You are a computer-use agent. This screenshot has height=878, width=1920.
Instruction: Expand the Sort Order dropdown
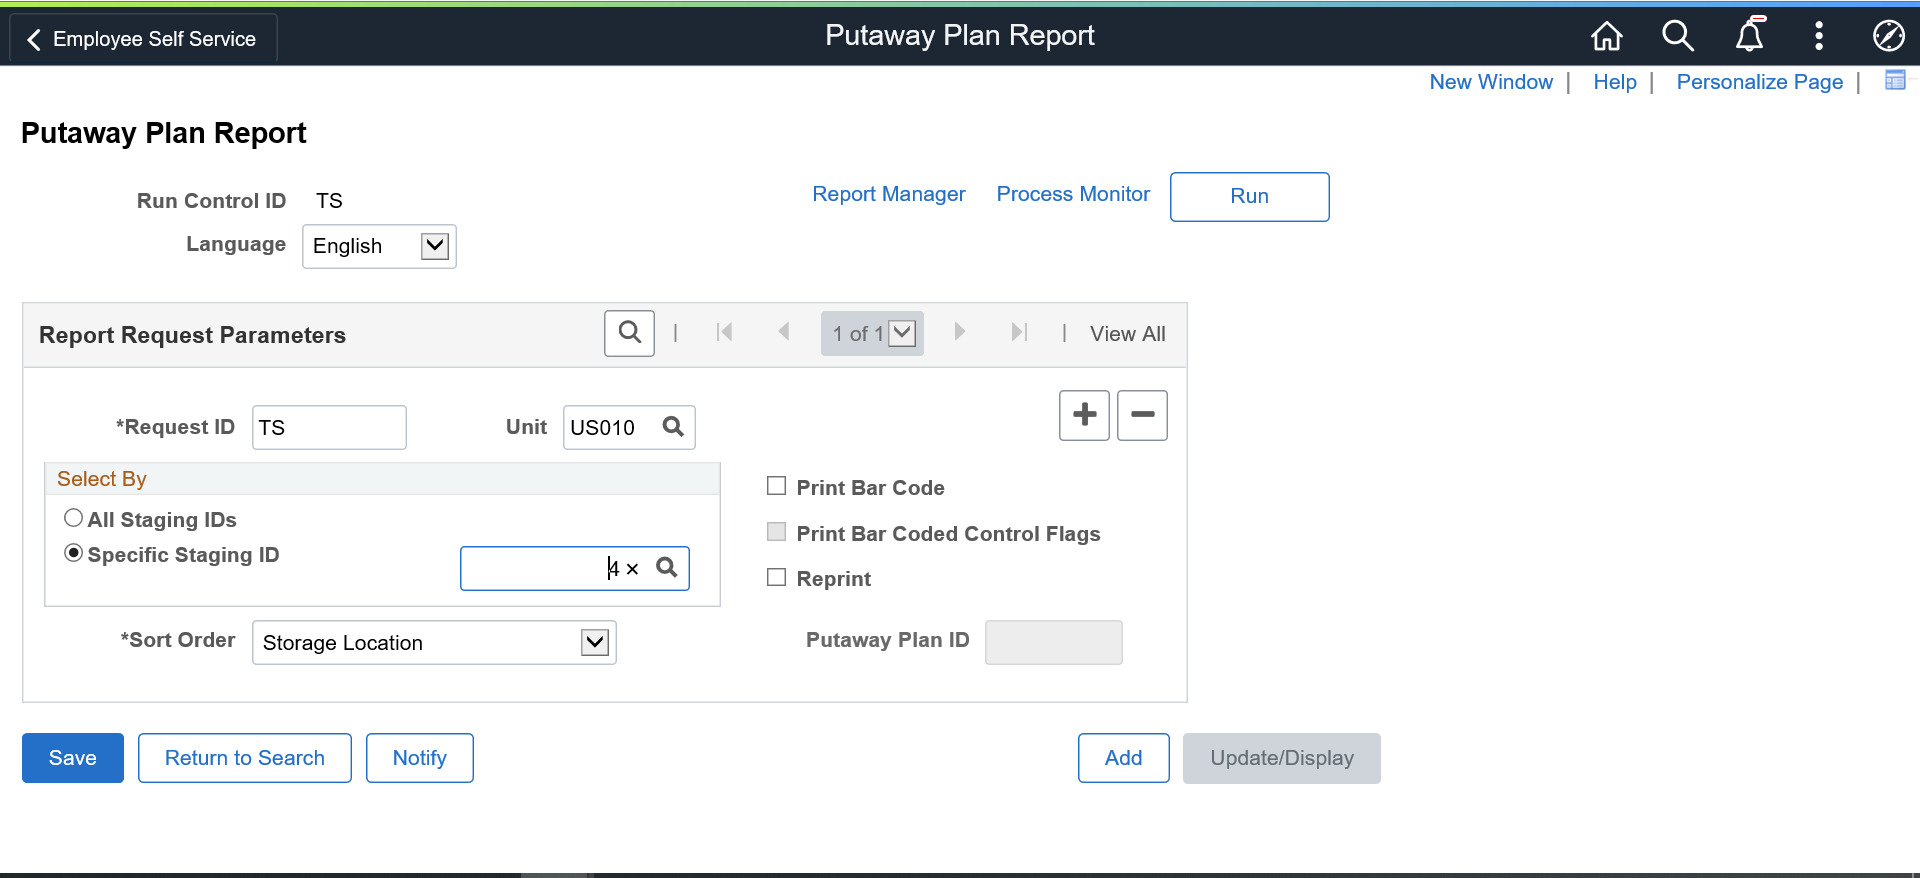[x=434, y=642]
